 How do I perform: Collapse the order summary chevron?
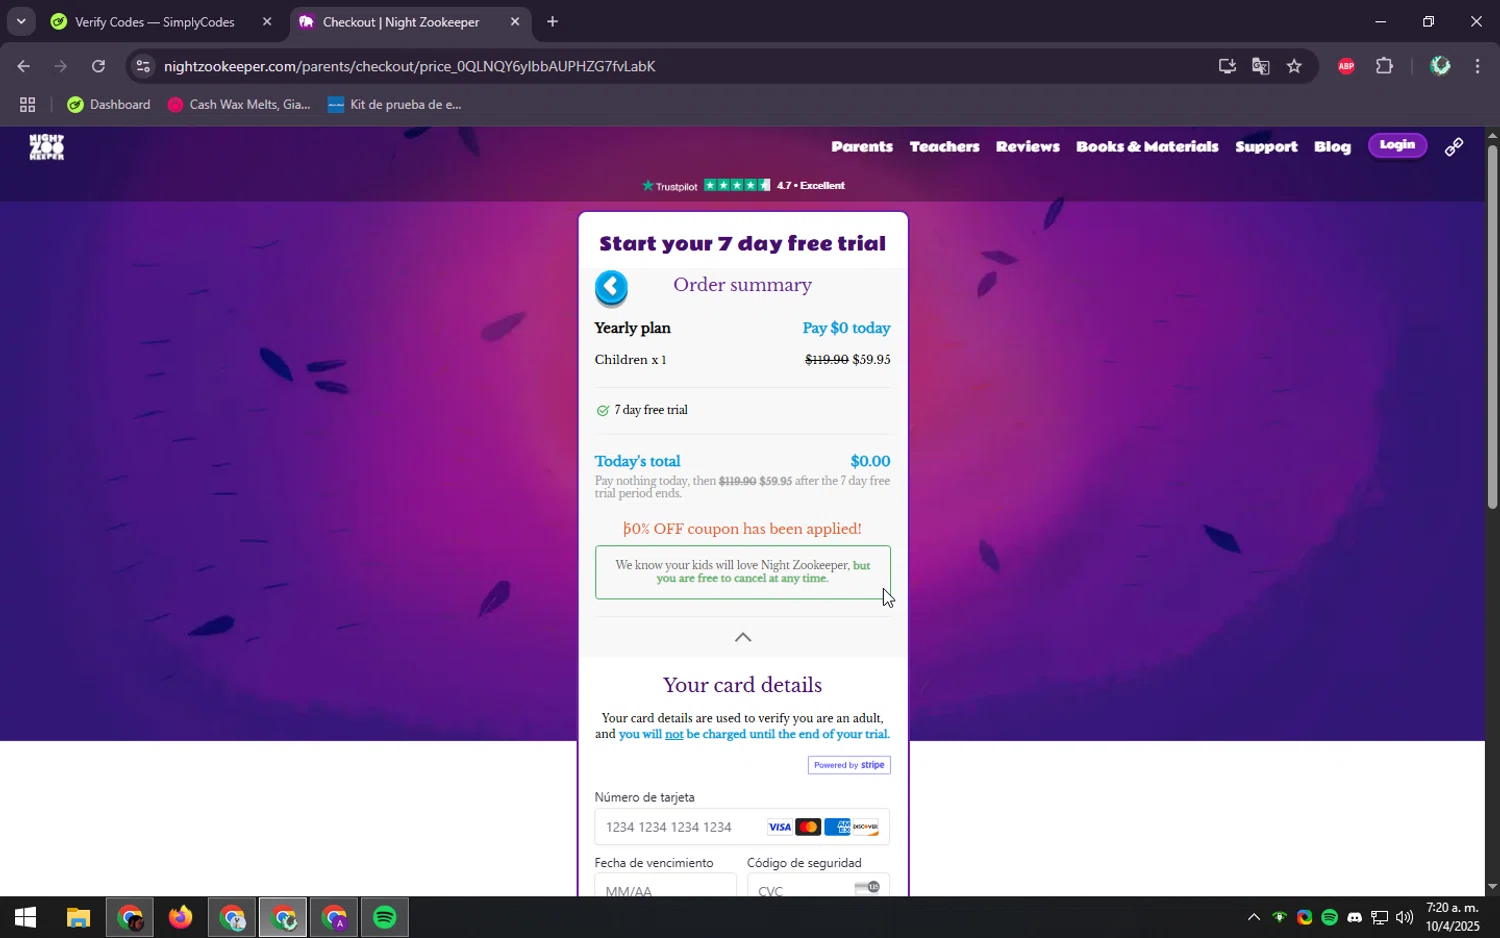coord(743,637)
